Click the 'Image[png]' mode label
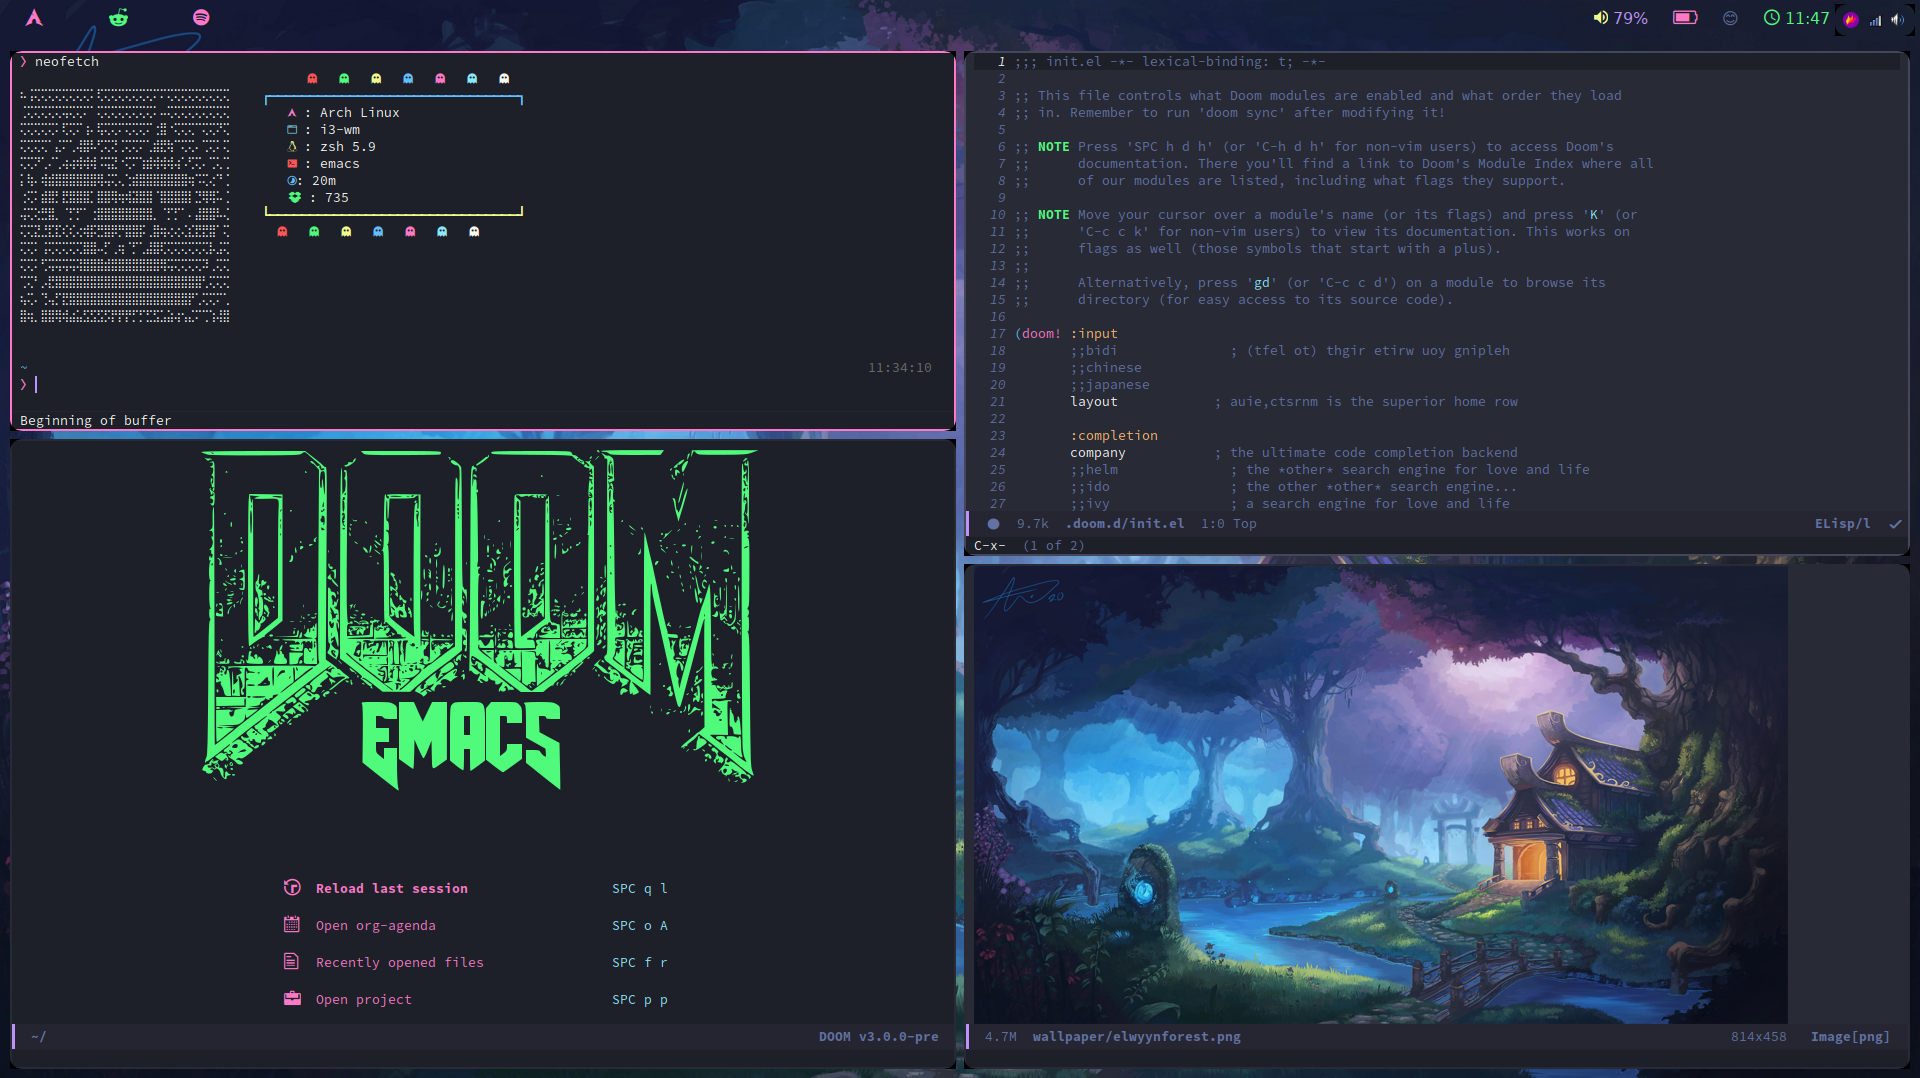The height and width of the screenshot is (1078, 1920). (x=1850, y=1037)
